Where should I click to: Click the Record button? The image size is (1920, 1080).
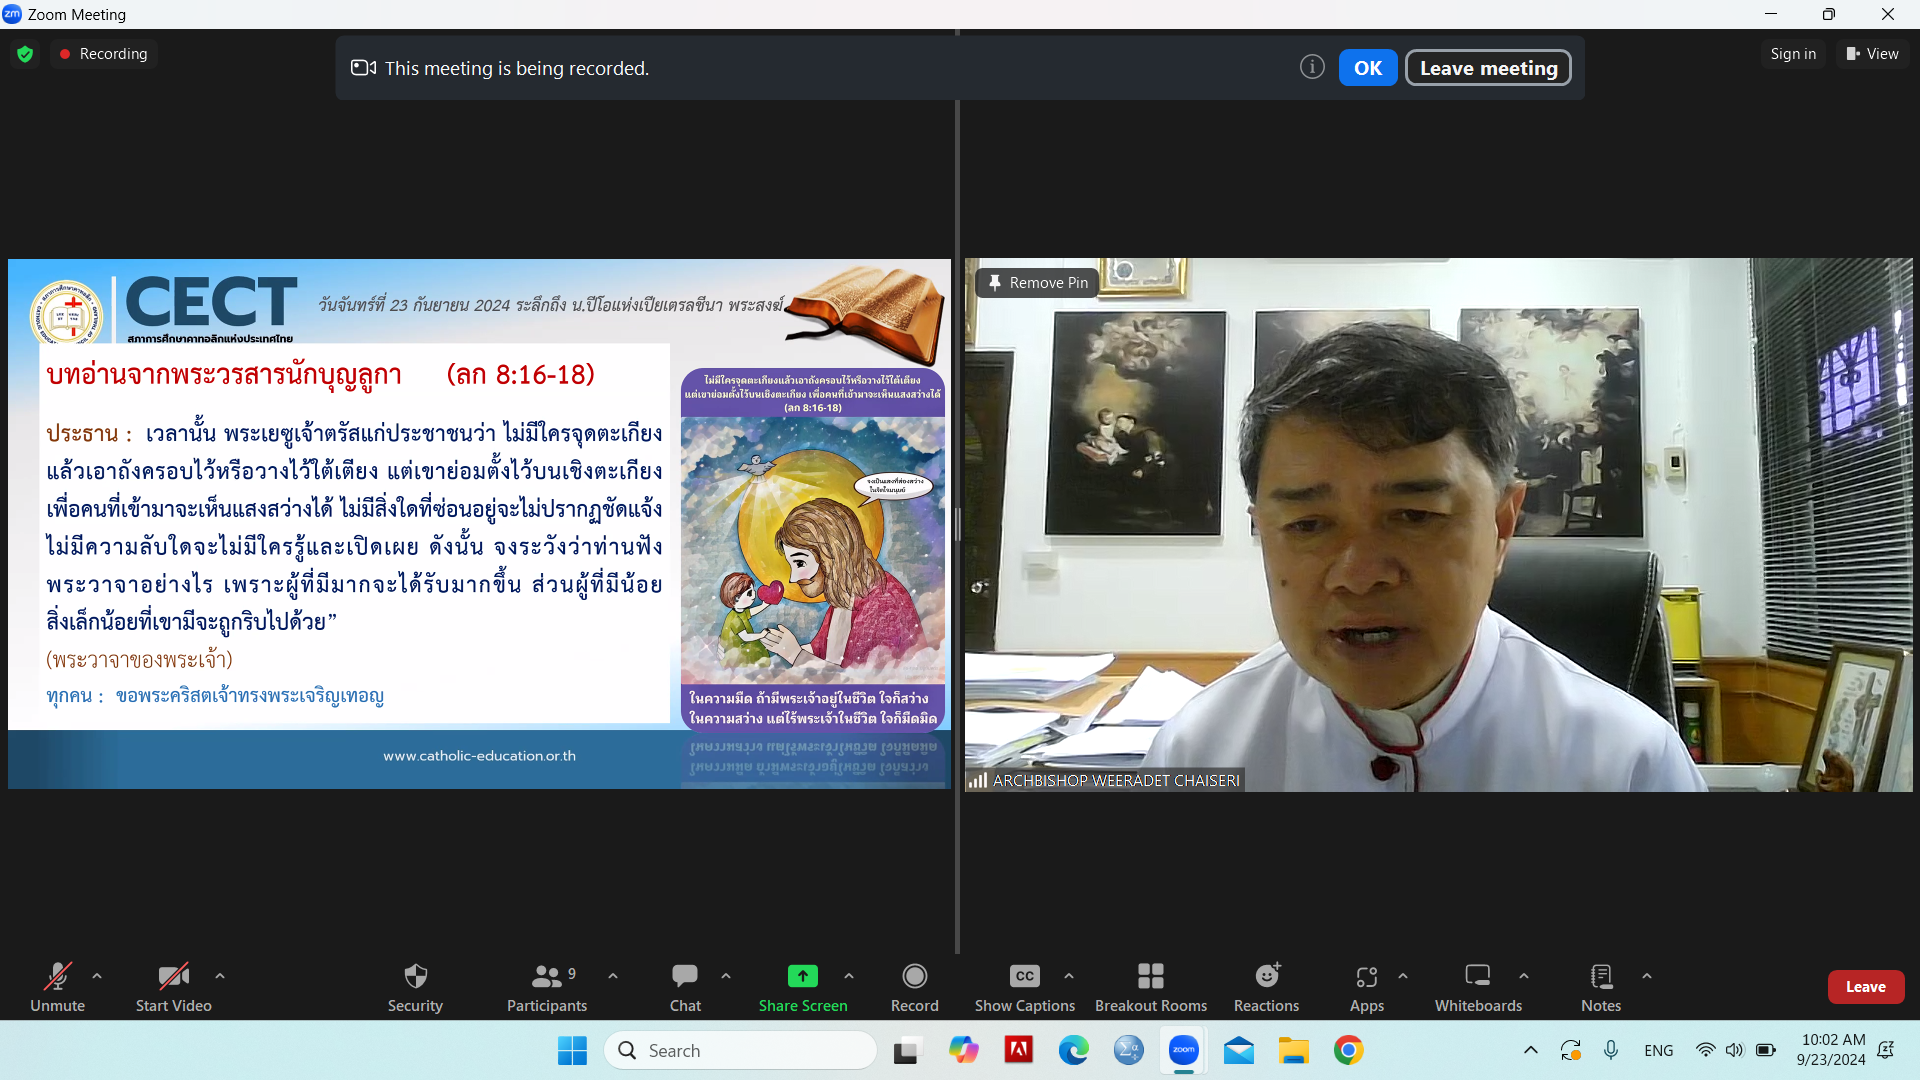pyautogui.click(x=914, y=986)
